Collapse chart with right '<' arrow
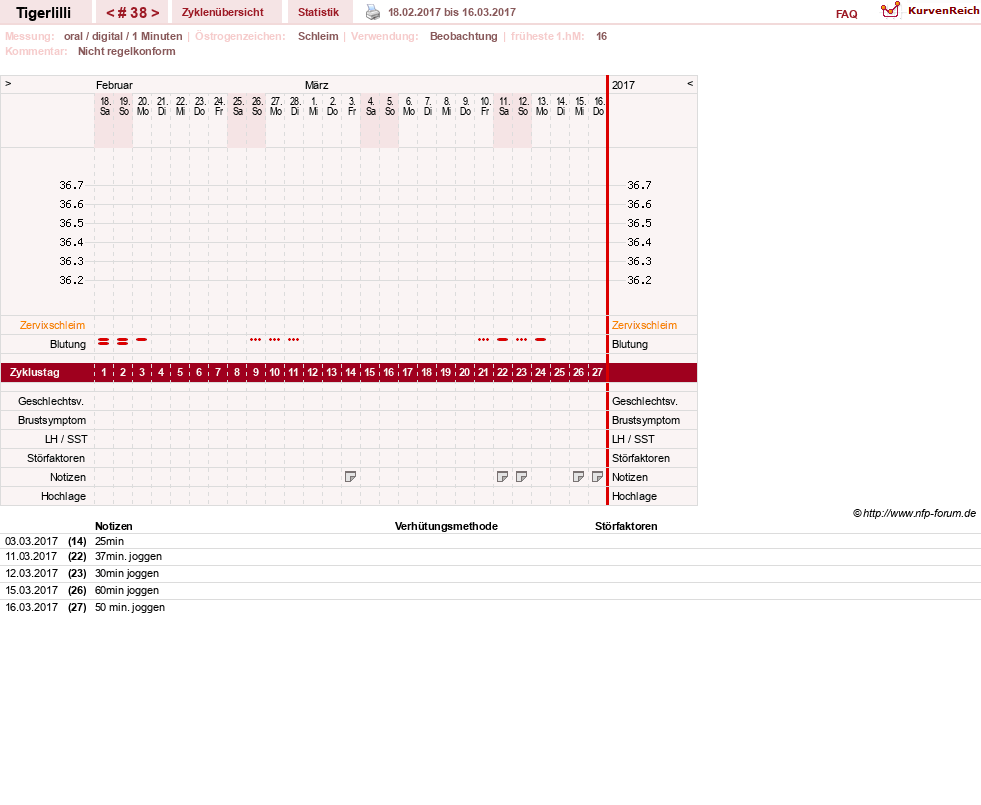 coord(690,83)
